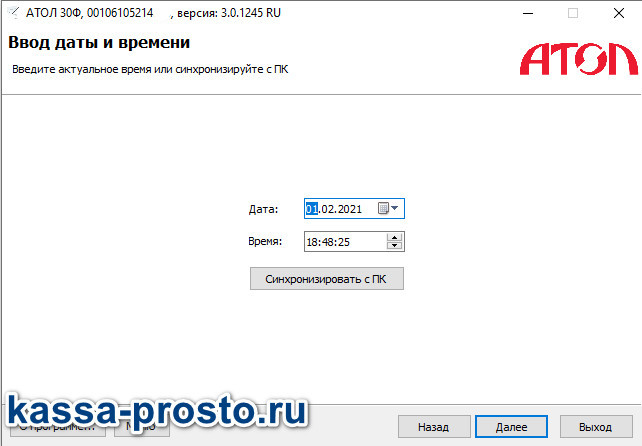The width and height of the screenshot is (642, 446).
Task: Exit the wizard via Выход button
Action: pos(596,427)
